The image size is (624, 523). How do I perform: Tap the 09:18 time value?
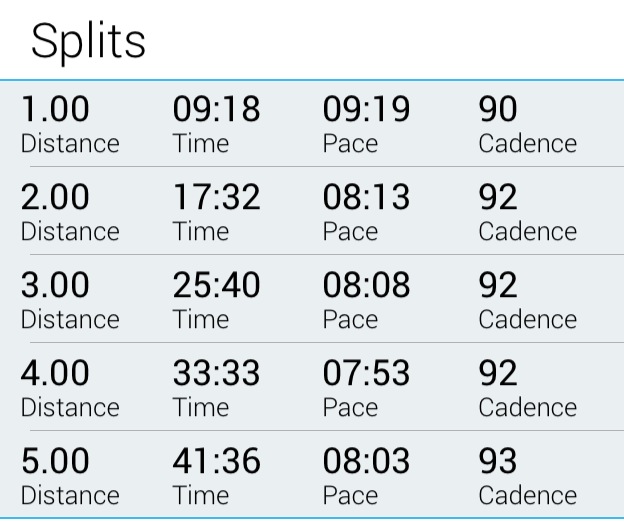216,109
